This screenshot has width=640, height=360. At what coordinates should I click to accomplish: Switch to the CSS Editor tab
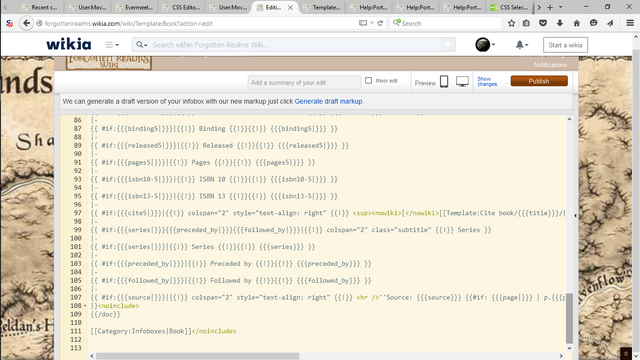tap(182, 7)
